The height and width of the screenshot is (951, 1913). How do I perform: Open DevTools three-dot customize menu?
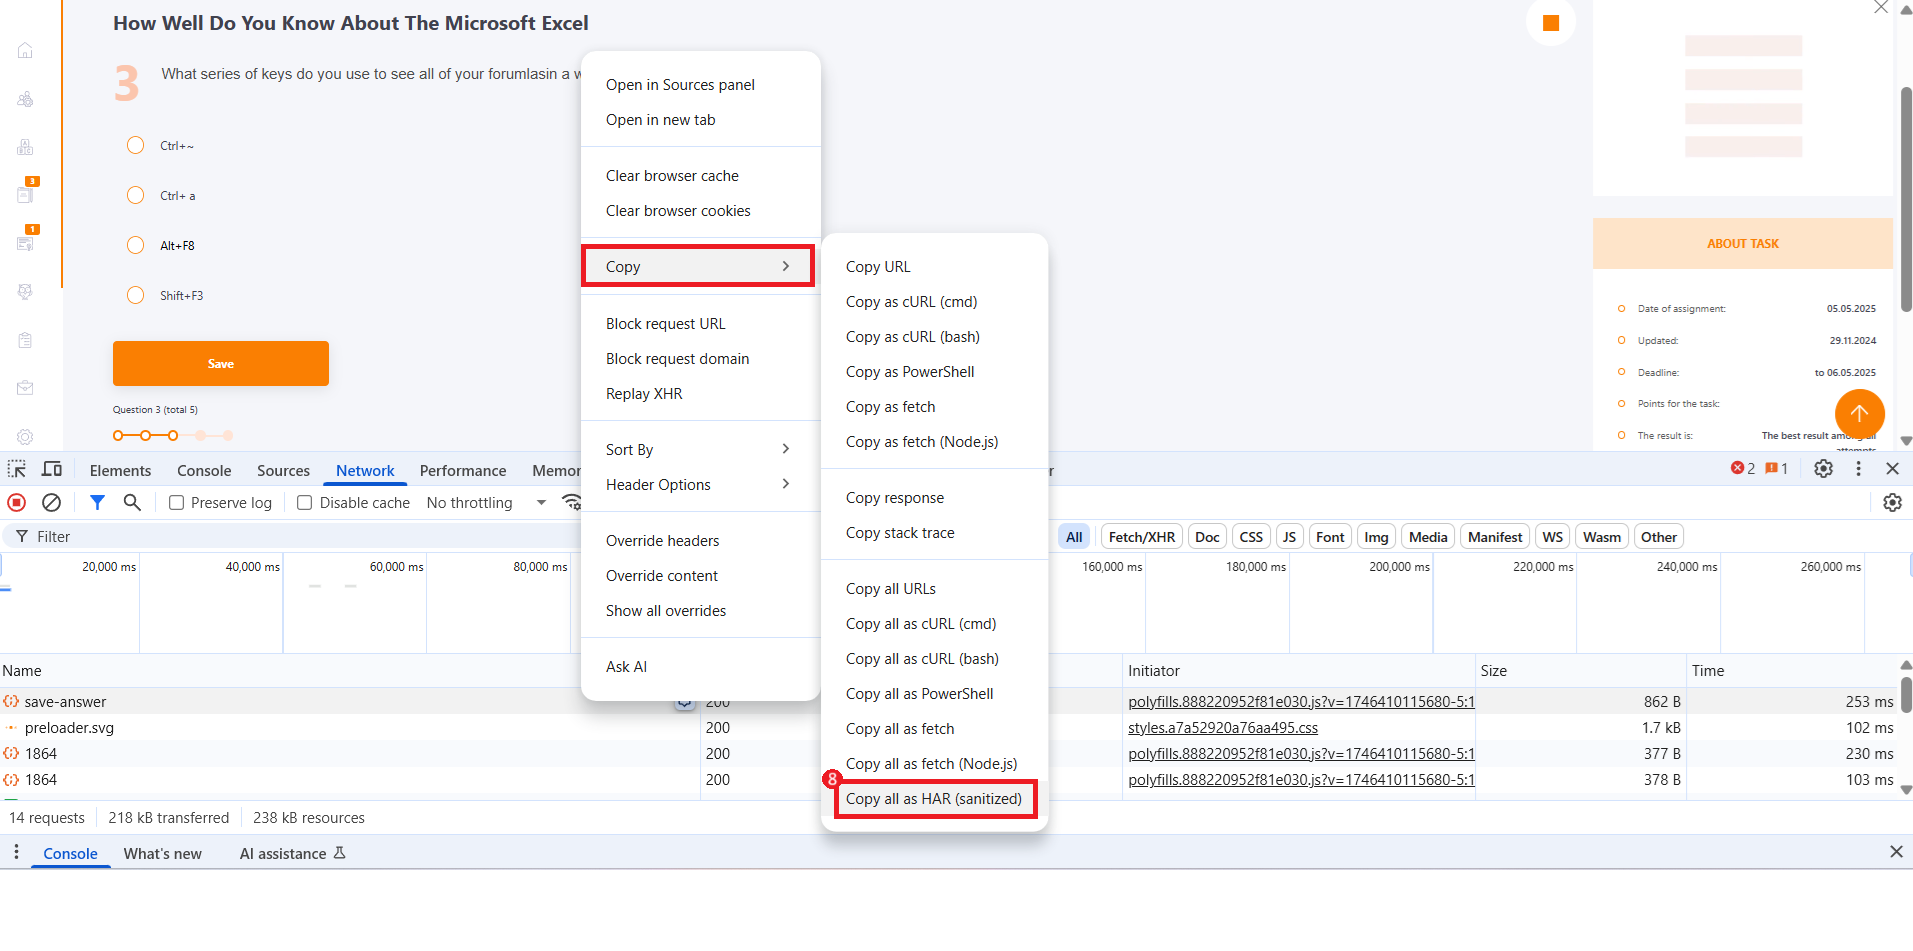click(x=1858, y=468)
